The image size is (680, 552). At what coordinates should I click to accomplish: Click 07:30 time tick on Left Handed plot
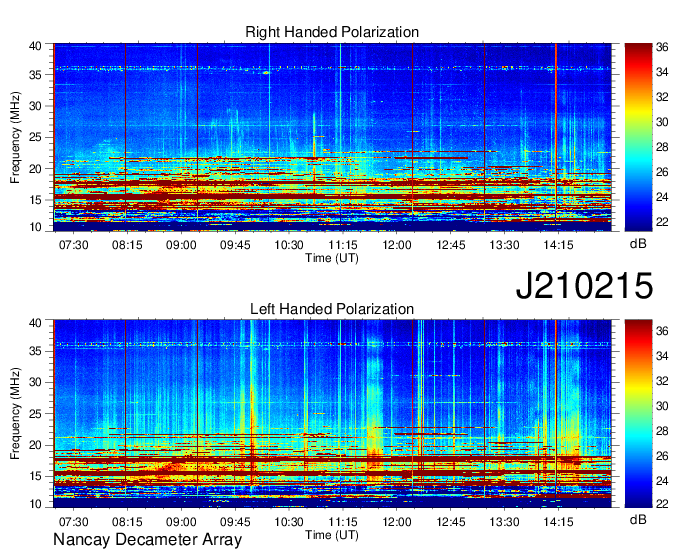(x=74, y=522)
